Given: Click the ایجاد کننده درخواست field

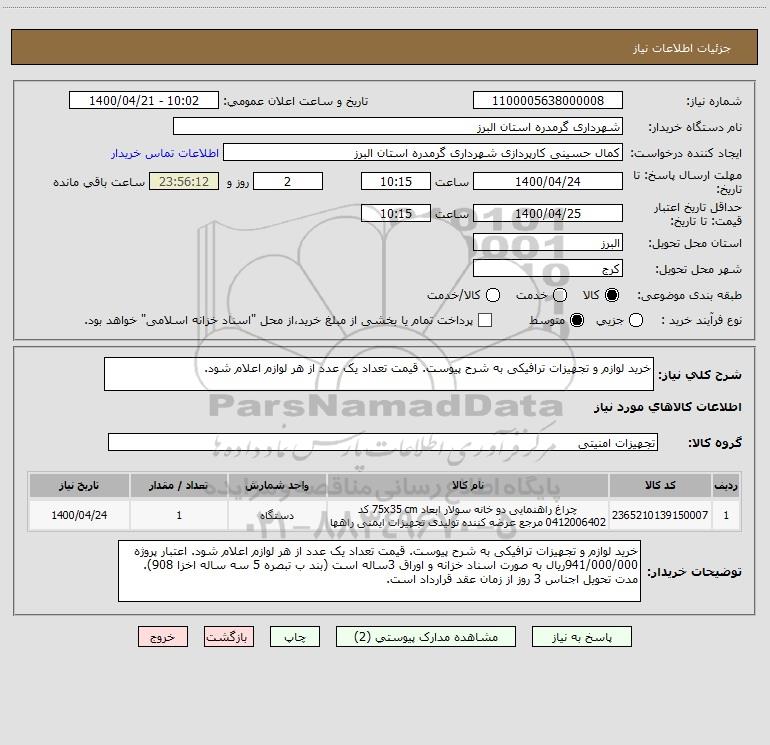Looking at the screenshot, I should (423, 153).
